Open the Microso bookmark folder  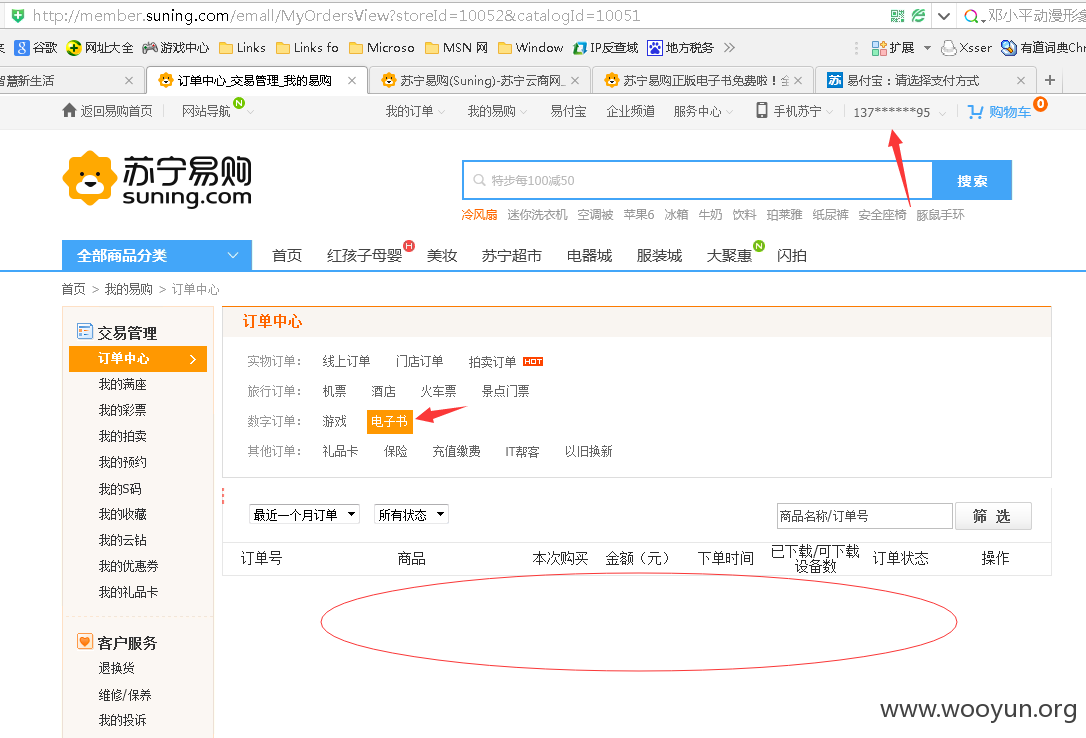pos(382,48)
